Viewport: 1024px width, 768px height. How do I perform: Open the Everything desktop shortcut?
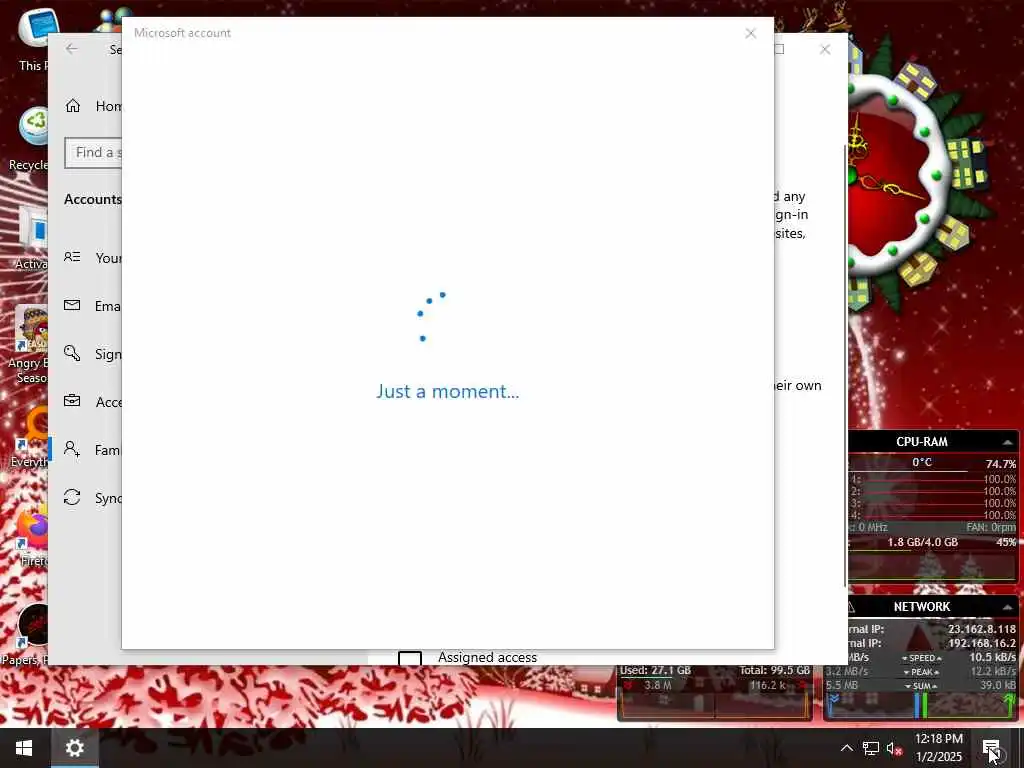click(29, 438)
